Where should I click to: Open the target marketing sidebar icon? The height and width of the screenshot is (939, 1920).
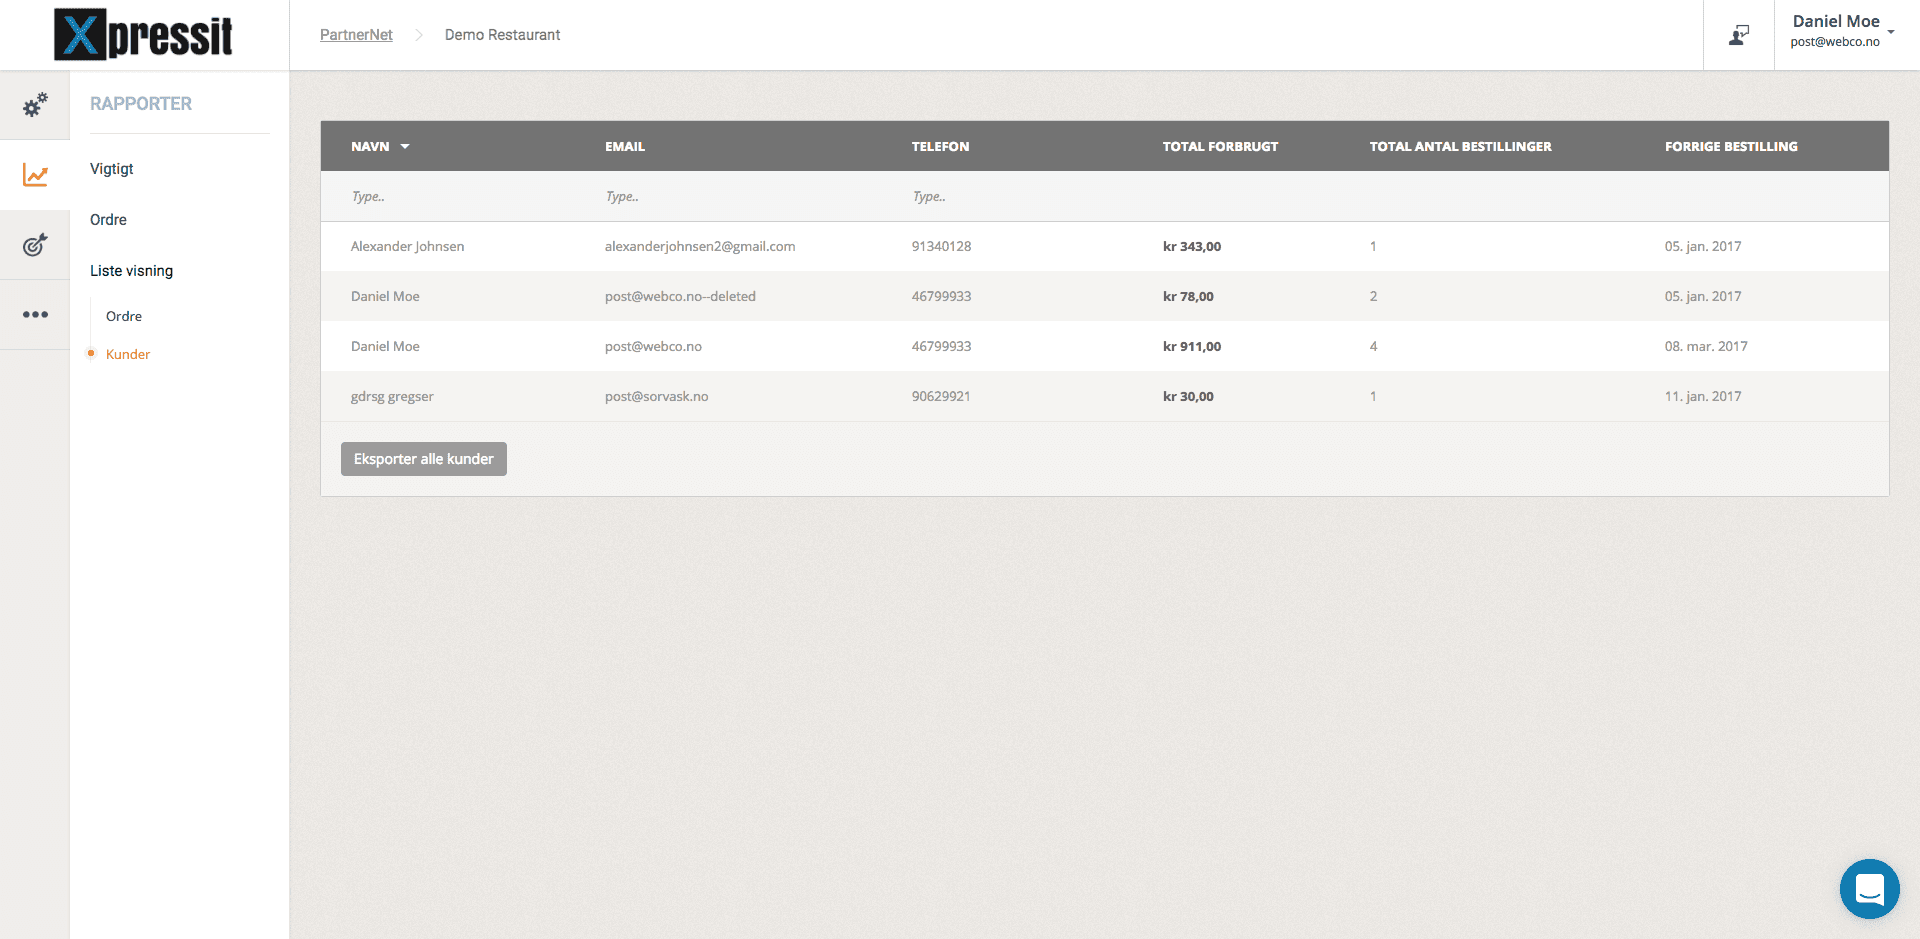coord(35,245)
